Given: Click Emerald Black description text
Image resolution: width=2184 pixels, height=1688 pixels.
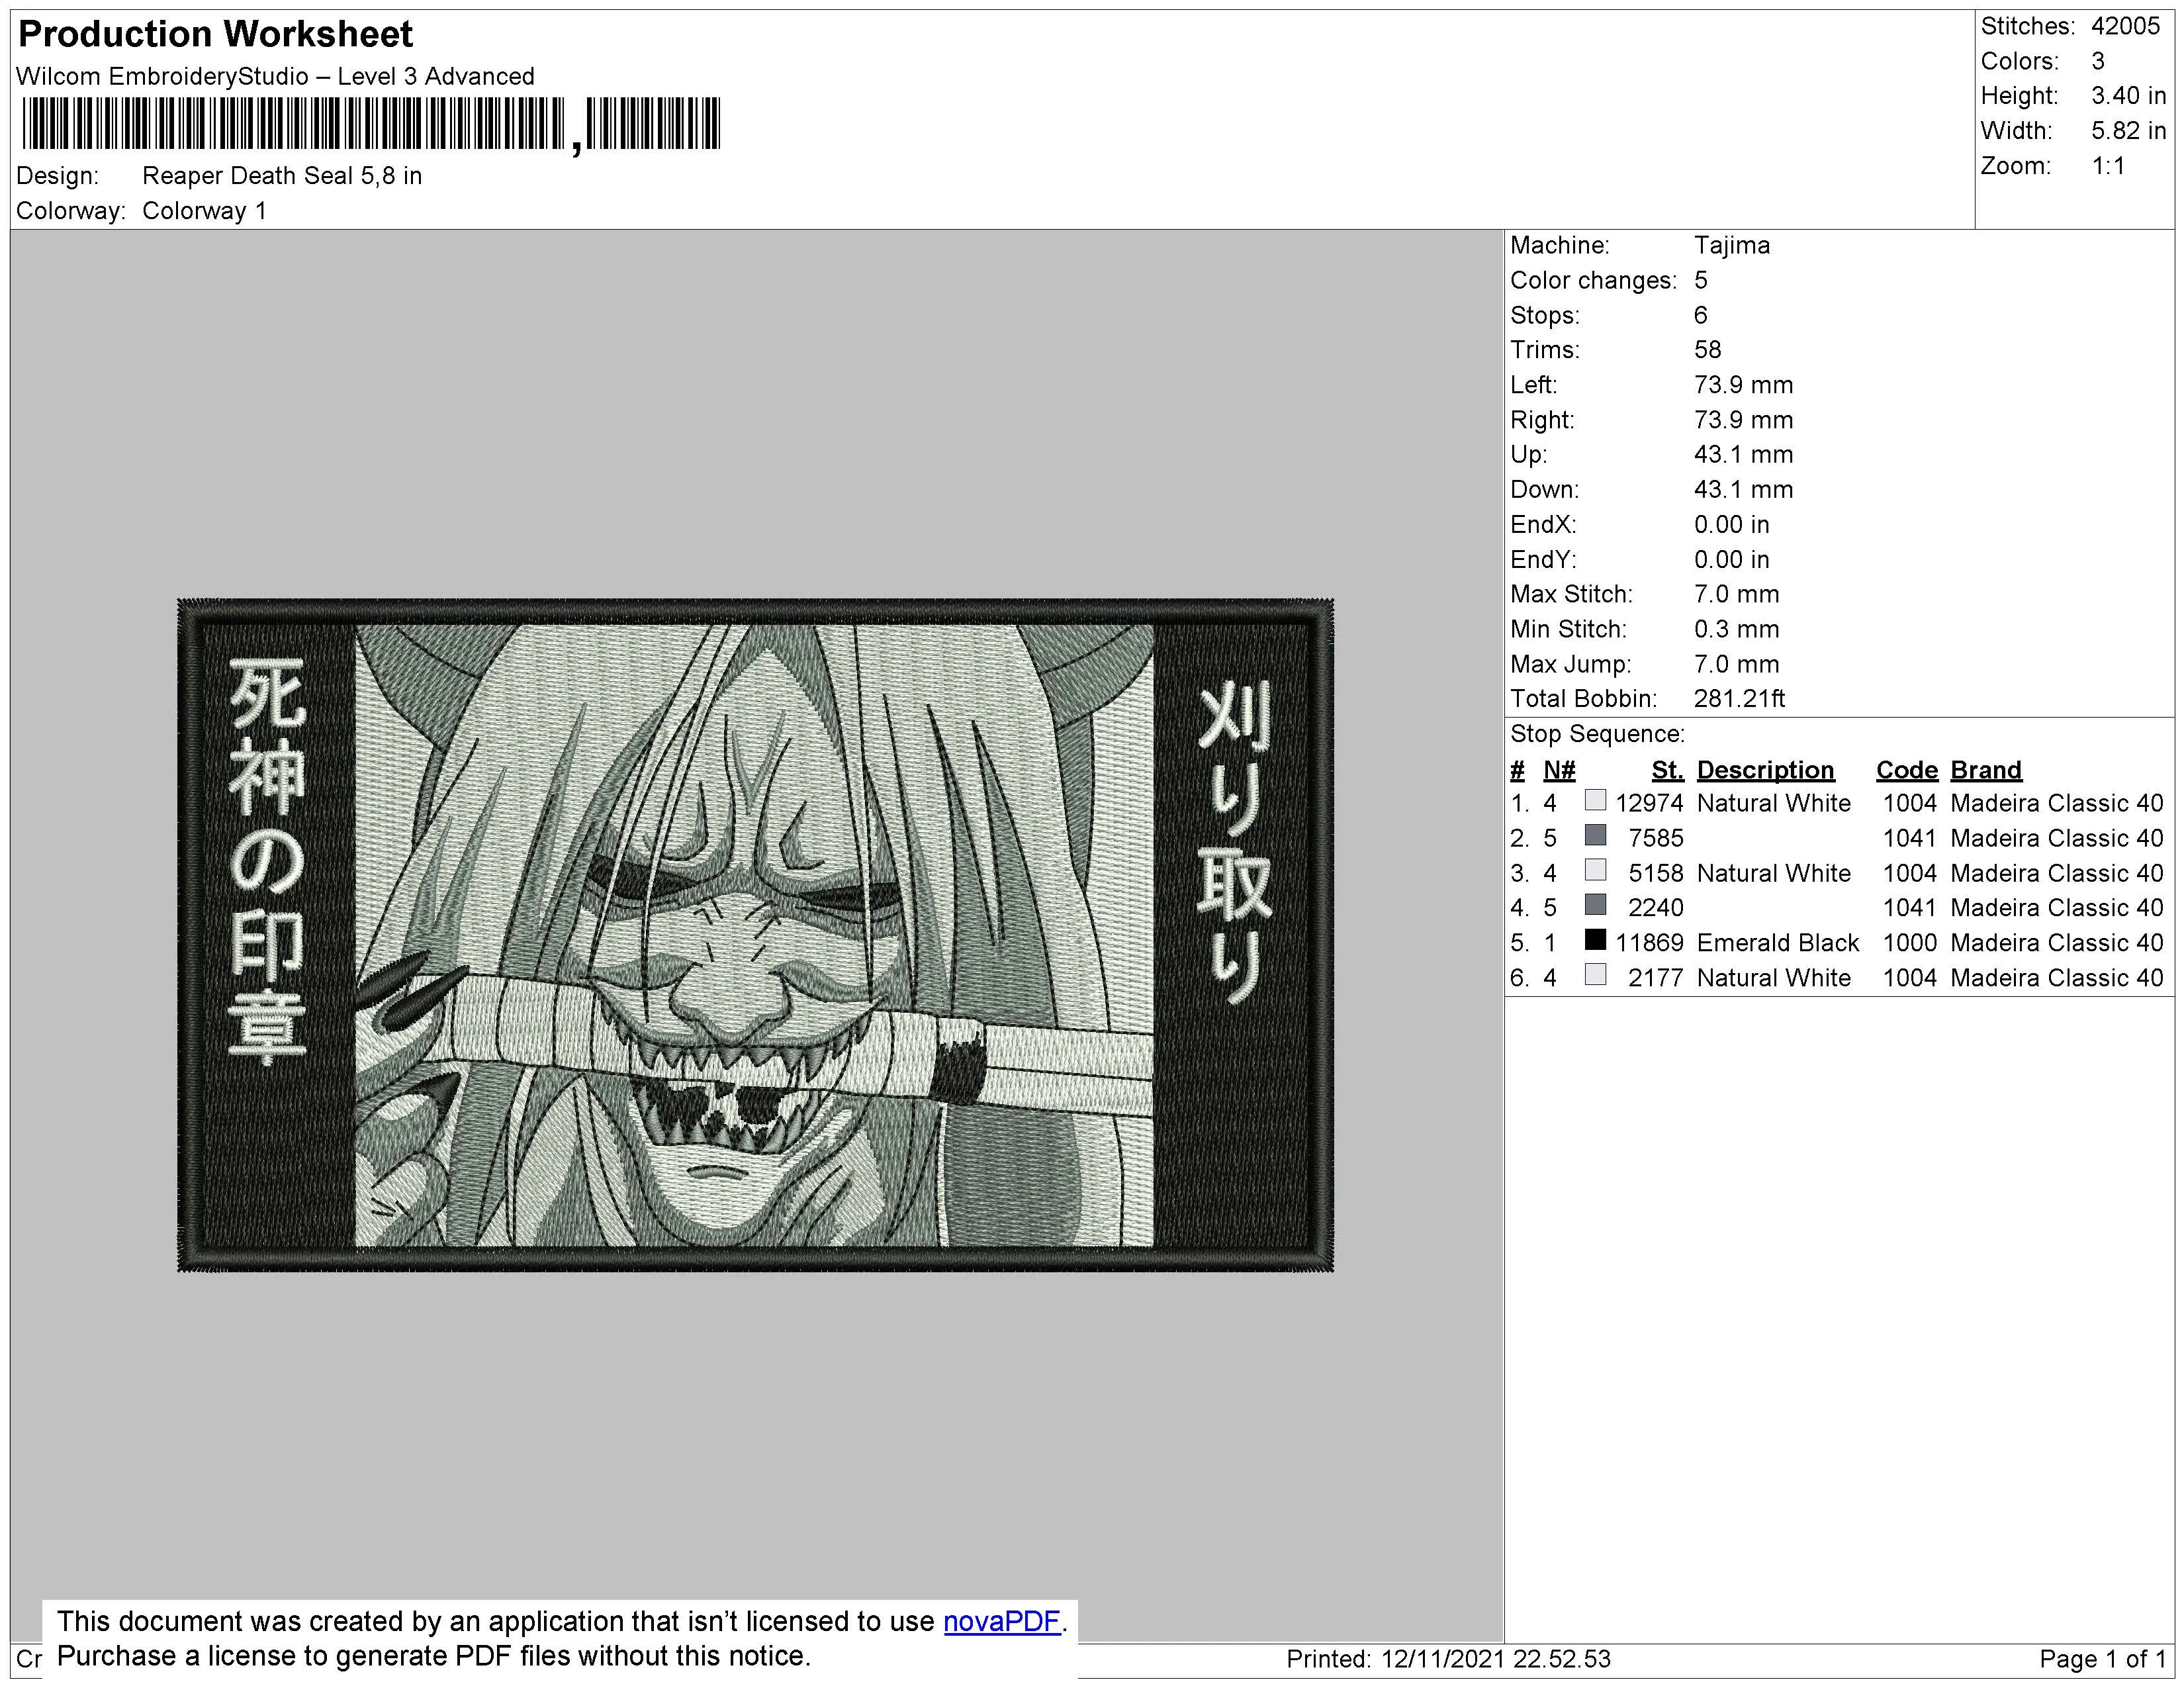Looking at the screenshot, I should coord(1778,943).
